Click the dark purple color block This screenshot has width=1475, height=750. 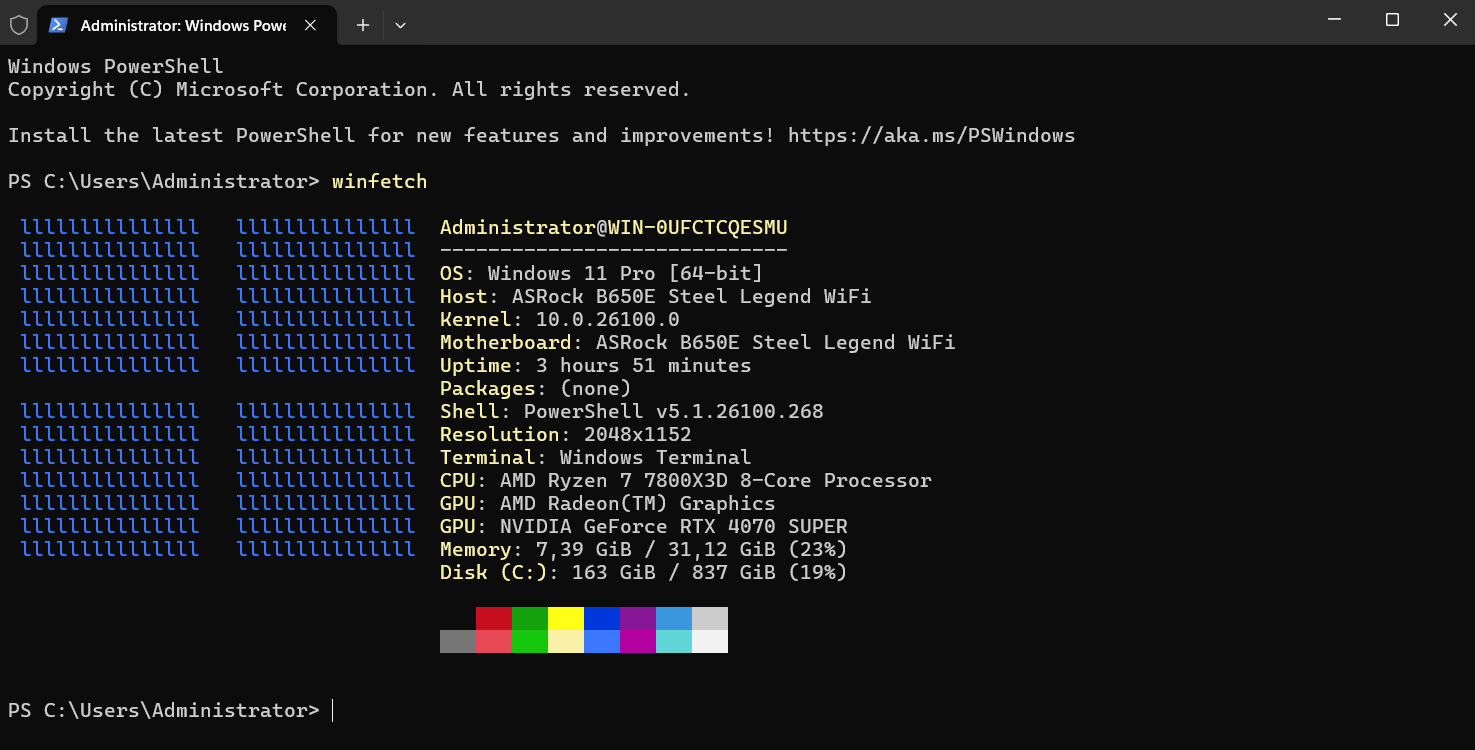point(638,618)
